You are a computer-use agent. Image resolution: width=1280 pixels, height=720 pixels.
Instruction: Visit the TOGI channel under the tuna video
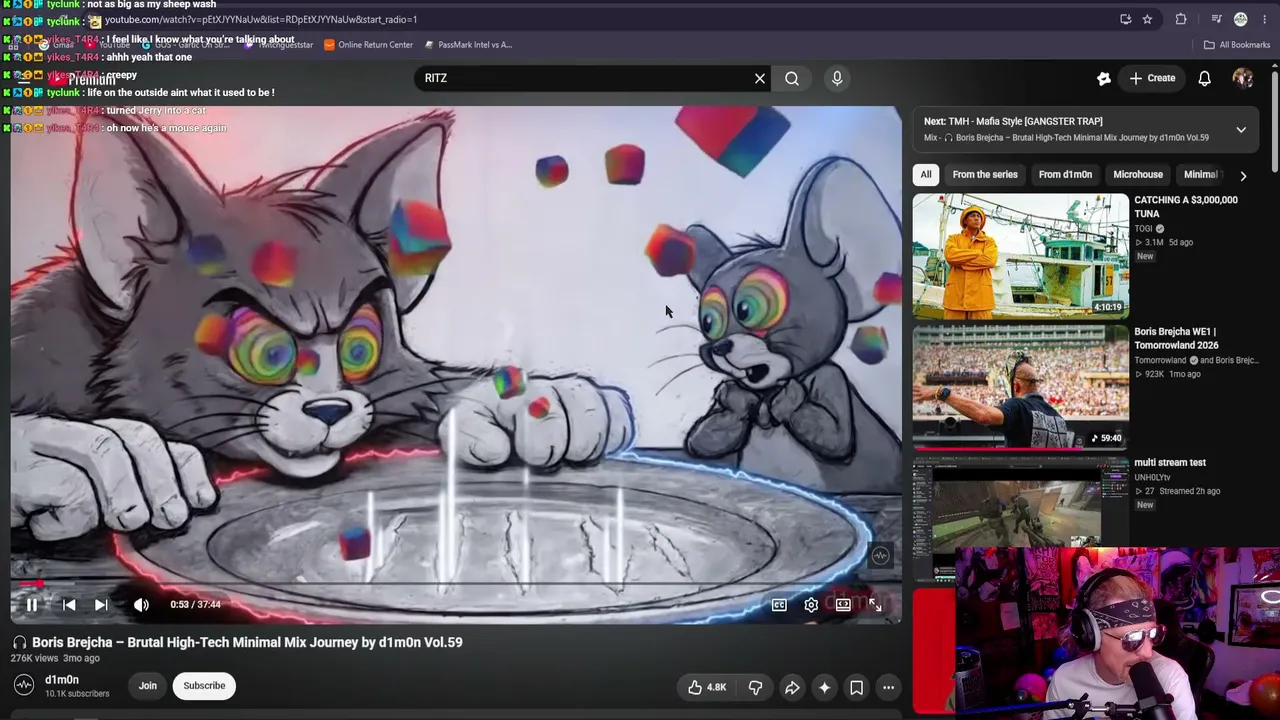[1144, 229]
